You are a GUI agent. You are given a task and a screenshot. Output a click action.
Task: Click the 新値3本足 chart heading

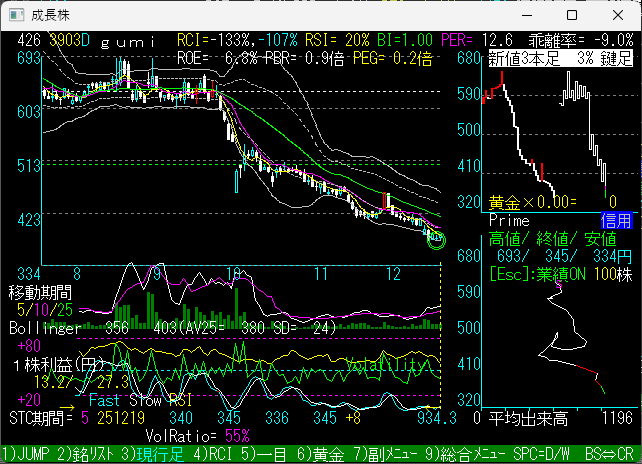[522, 59]
